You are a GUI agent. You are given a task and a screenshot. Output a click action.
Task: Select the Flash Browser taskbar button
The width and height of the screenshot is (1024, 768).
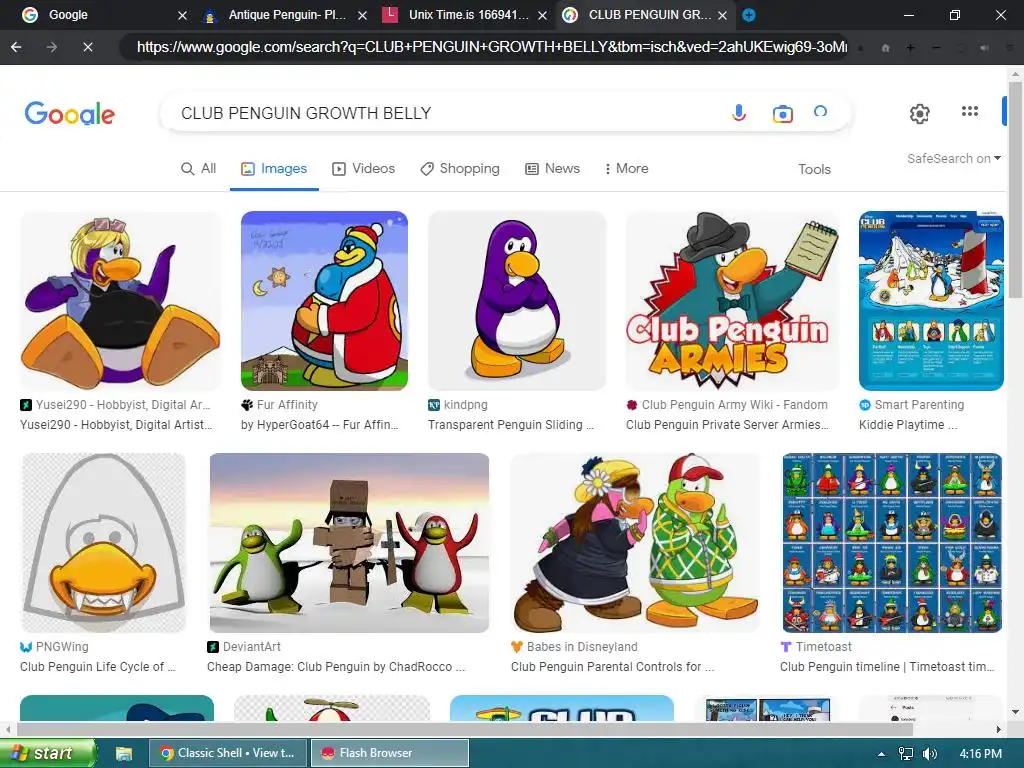[x=389, y=753]
